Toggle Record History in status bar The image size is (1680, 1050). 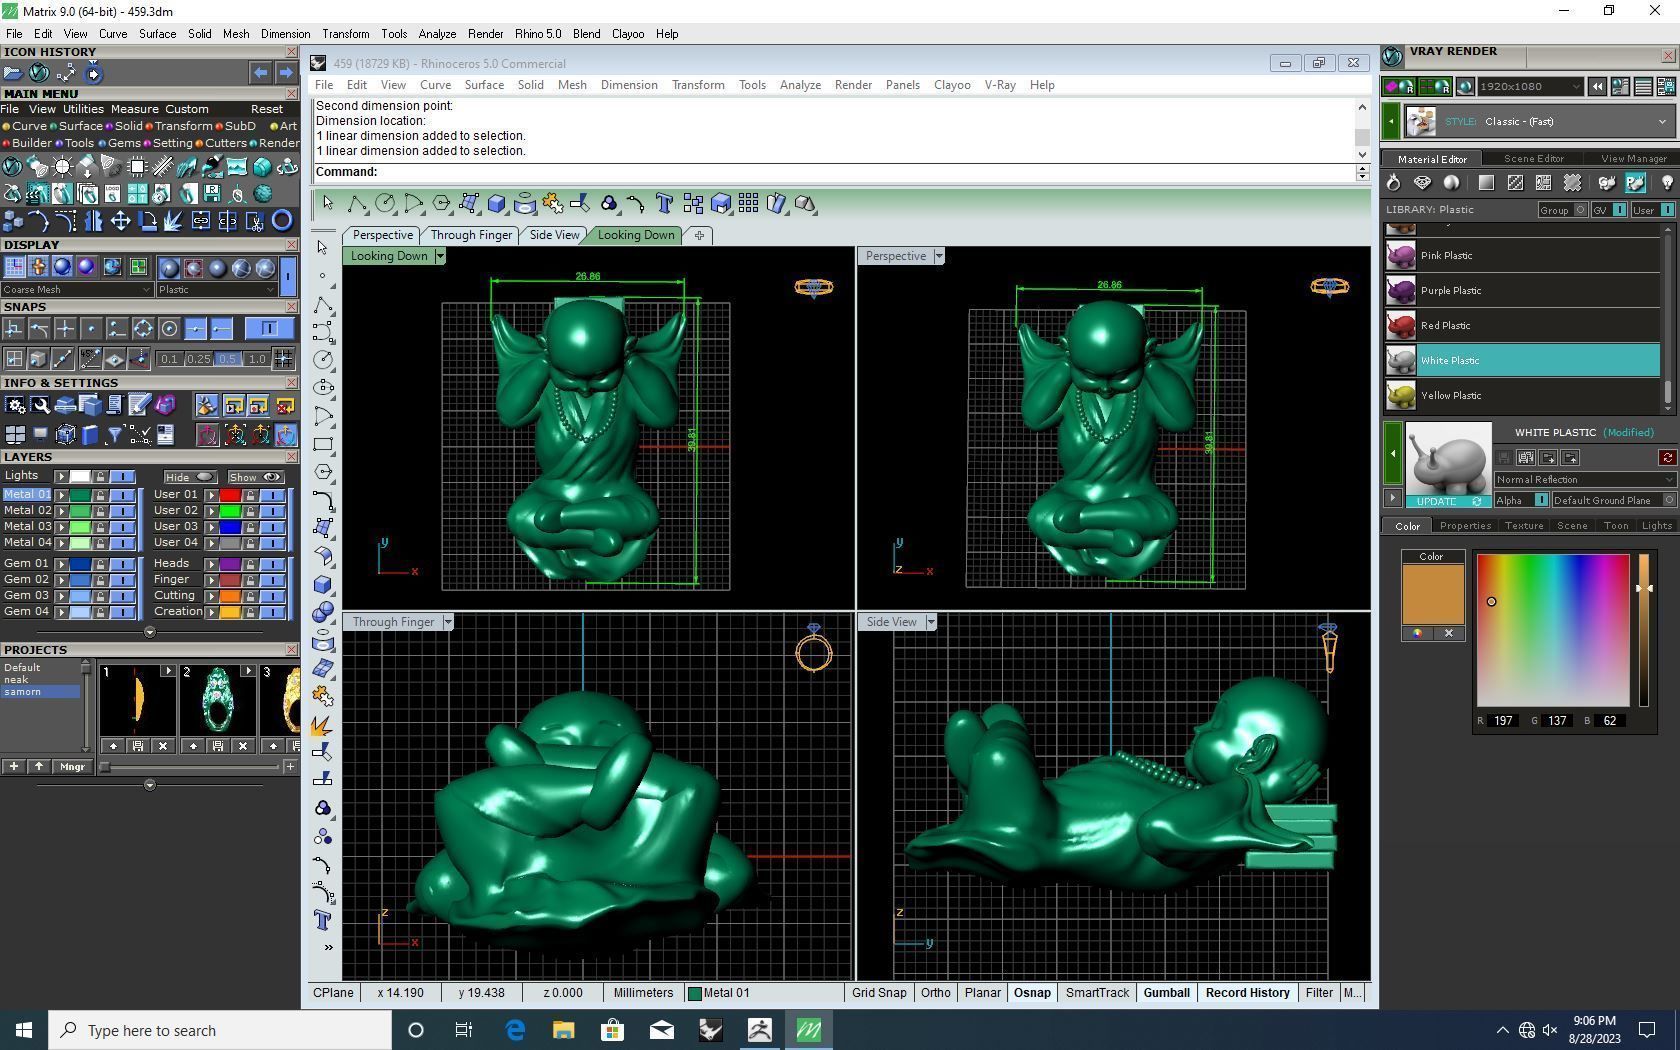[1247, 993]
